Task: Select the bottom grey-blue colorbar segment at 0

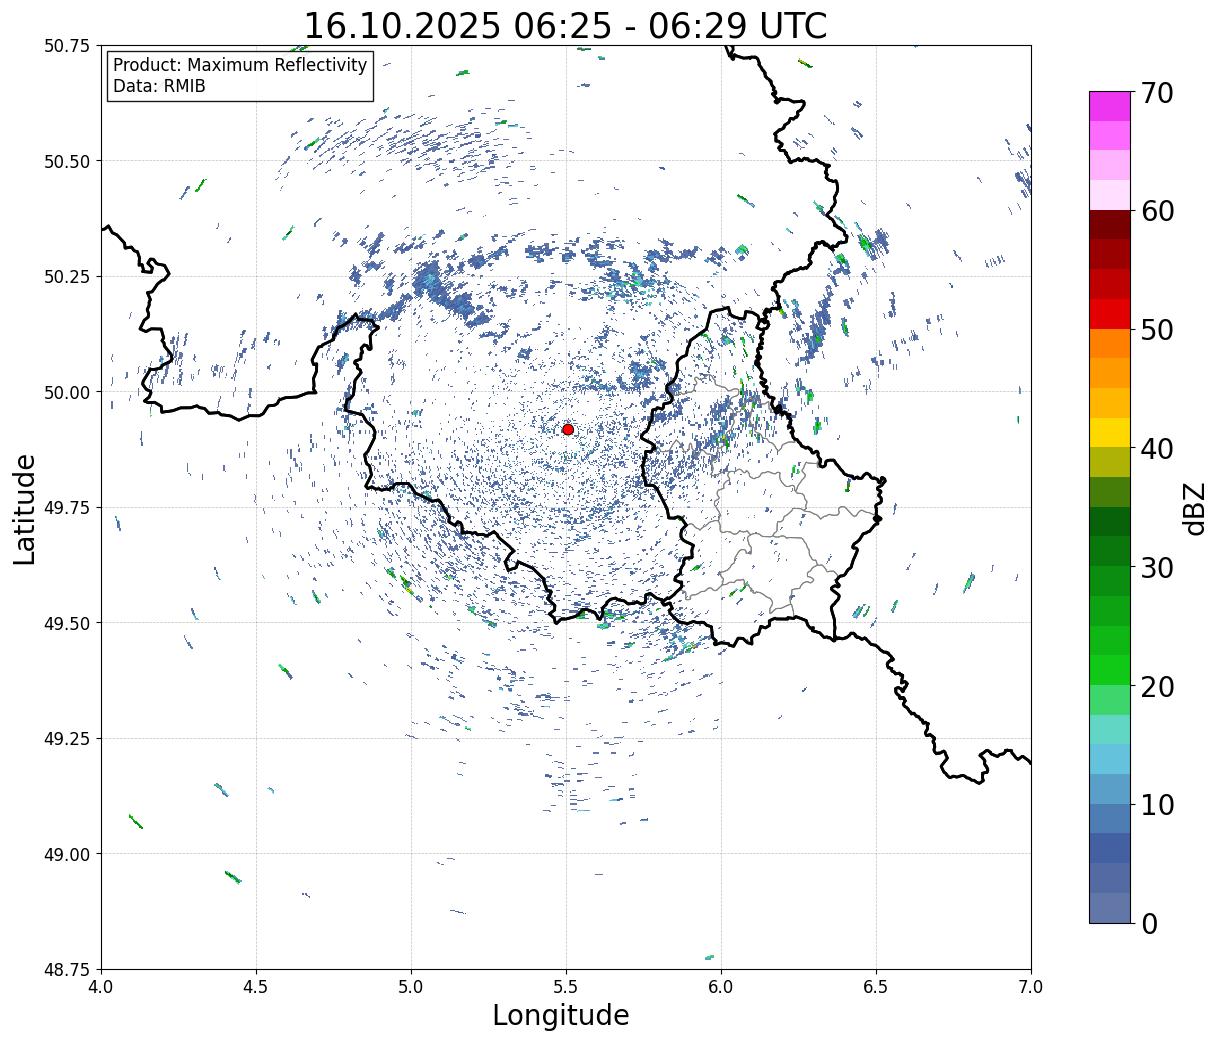Action: [x=1109, y=907]
